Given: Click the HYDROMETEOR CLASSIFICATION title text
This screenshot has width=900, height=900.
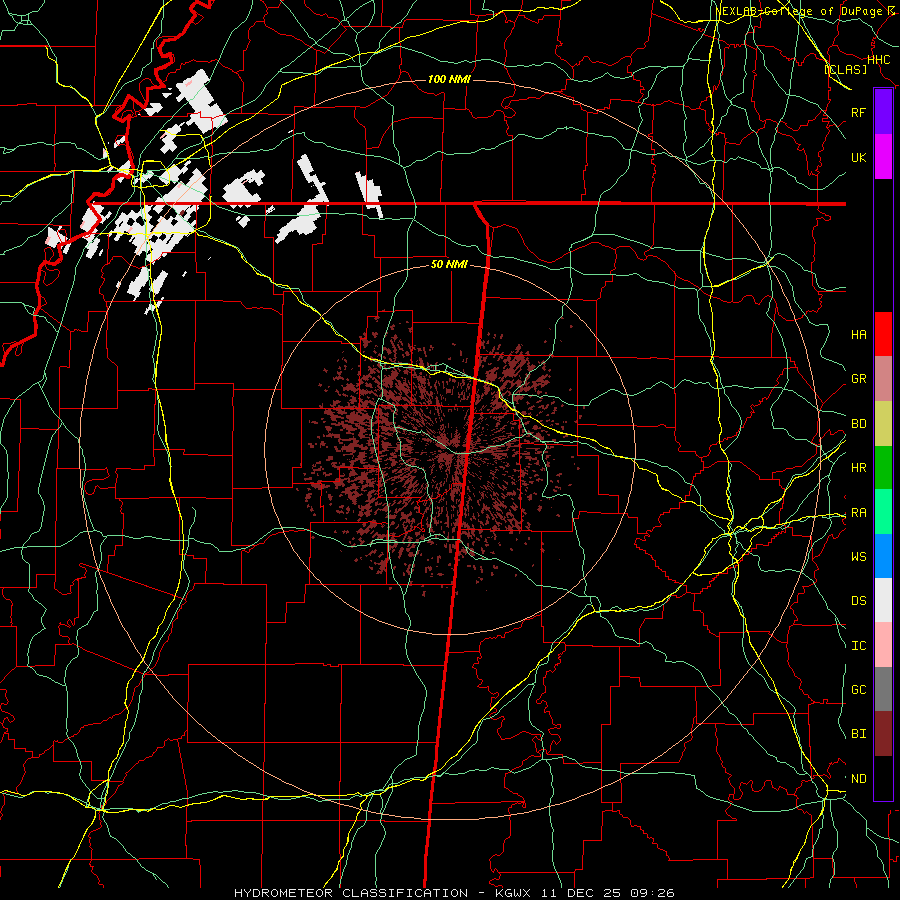Looking at the screenshot, I should (x=351, y=893).
